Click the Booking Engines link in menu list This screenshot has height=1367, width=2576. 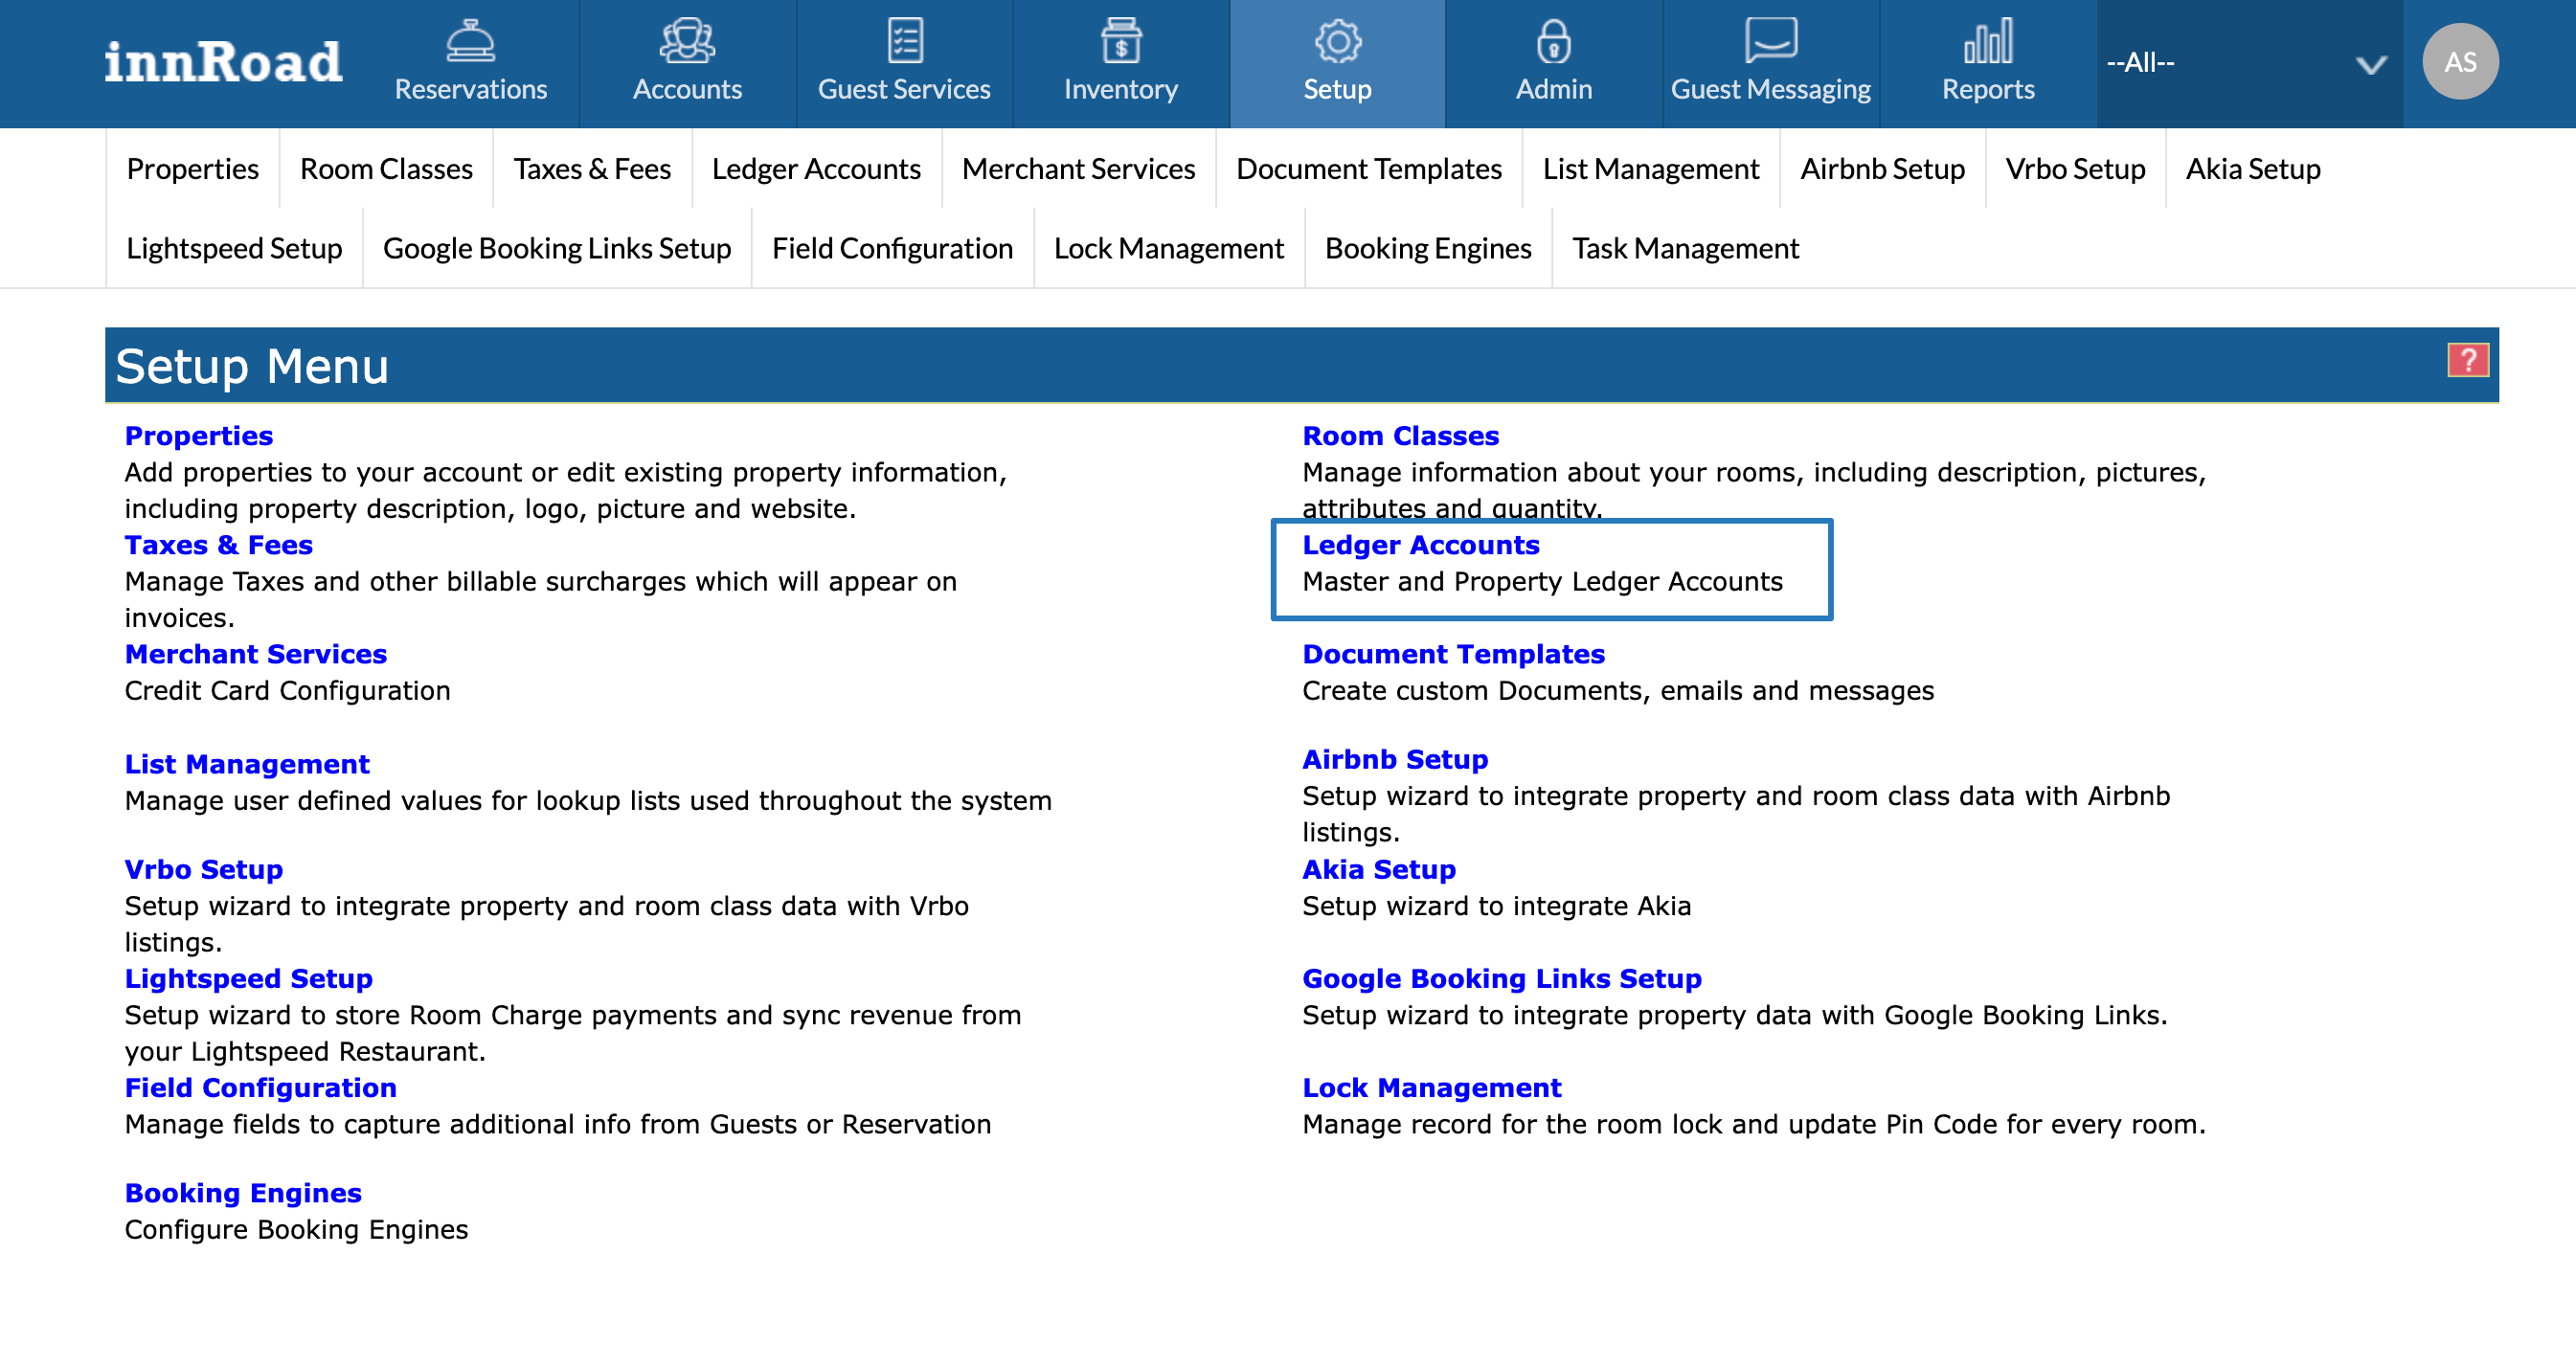[x=243, y=1193]
